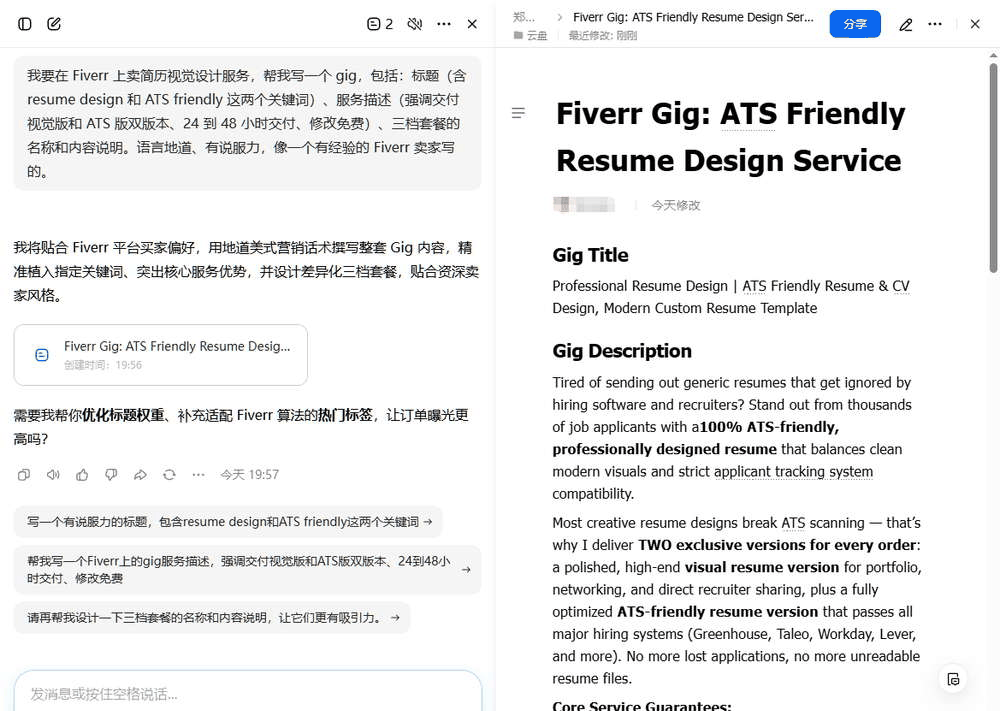
Task: Read the reply aloud with speaker icon
Action: pyautogui.click(x=53, y=474)
